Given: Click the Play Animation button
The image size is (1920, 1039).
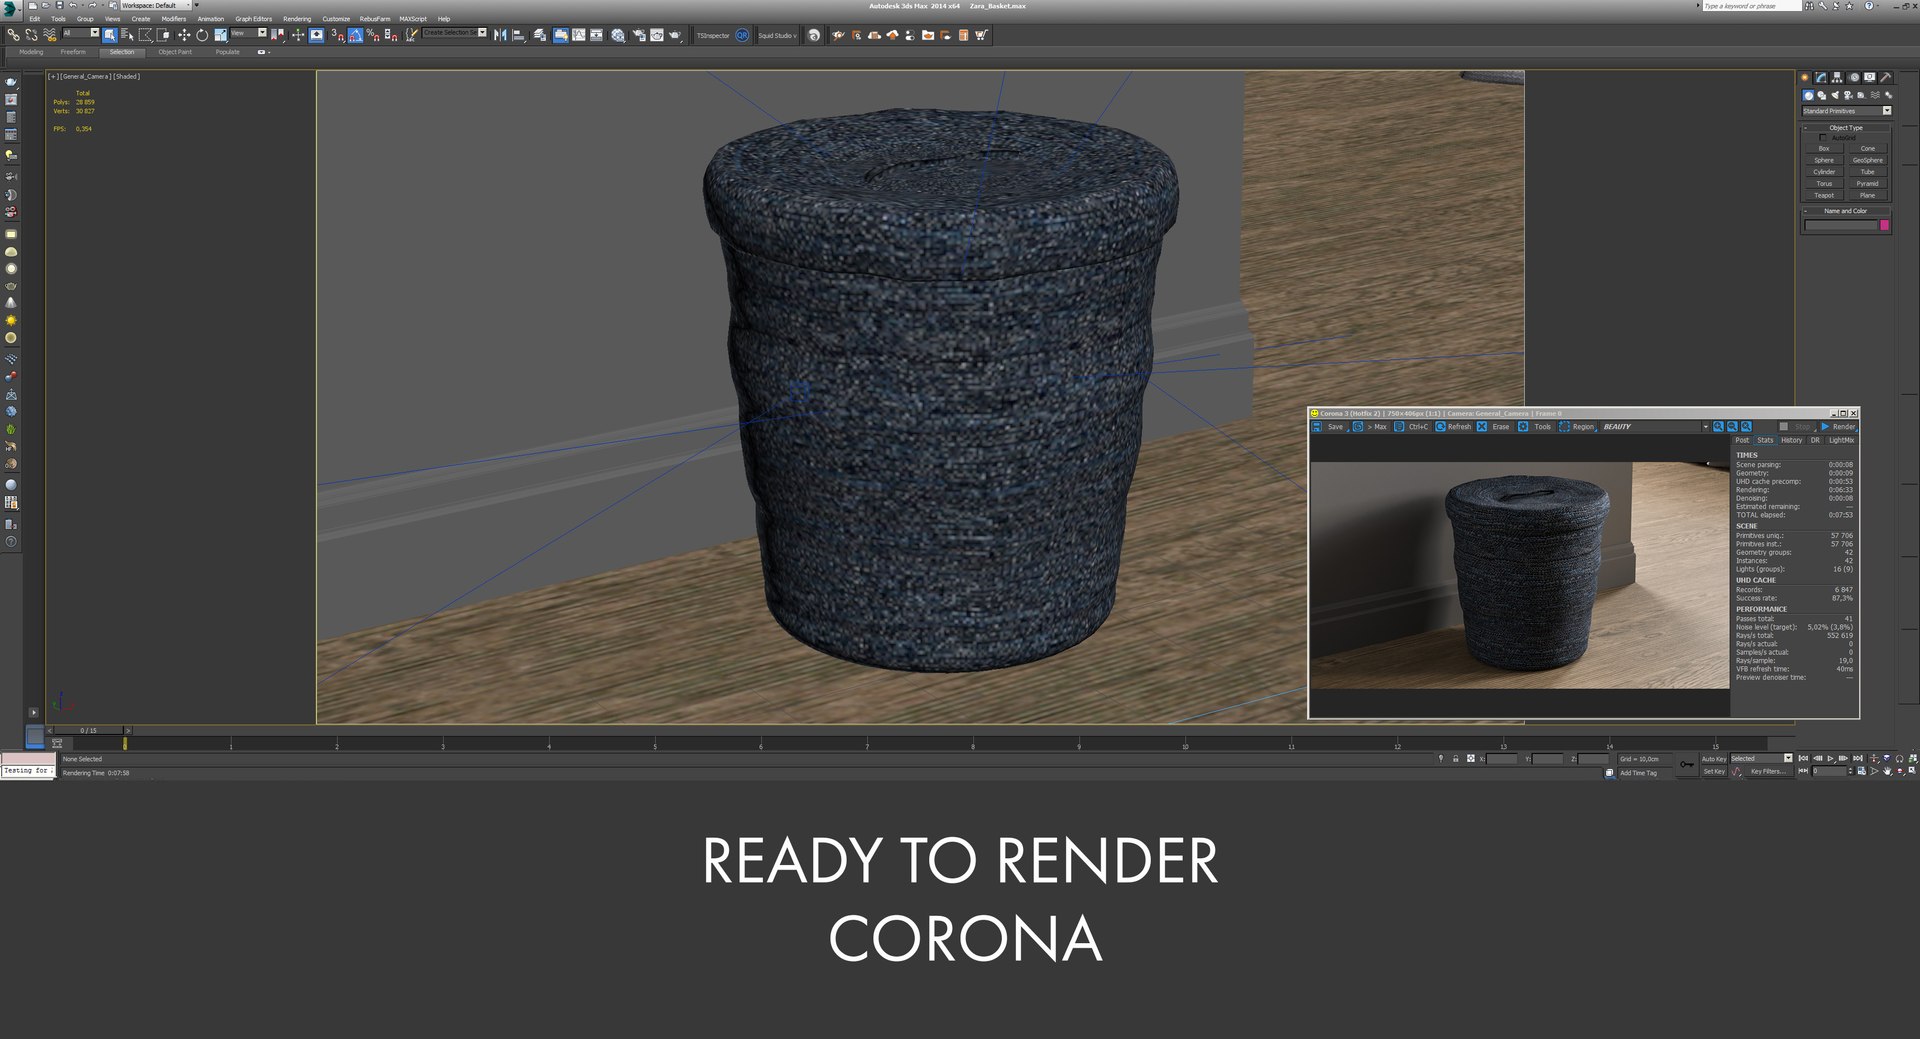Looking at the screenshot, I should 1830,758.
